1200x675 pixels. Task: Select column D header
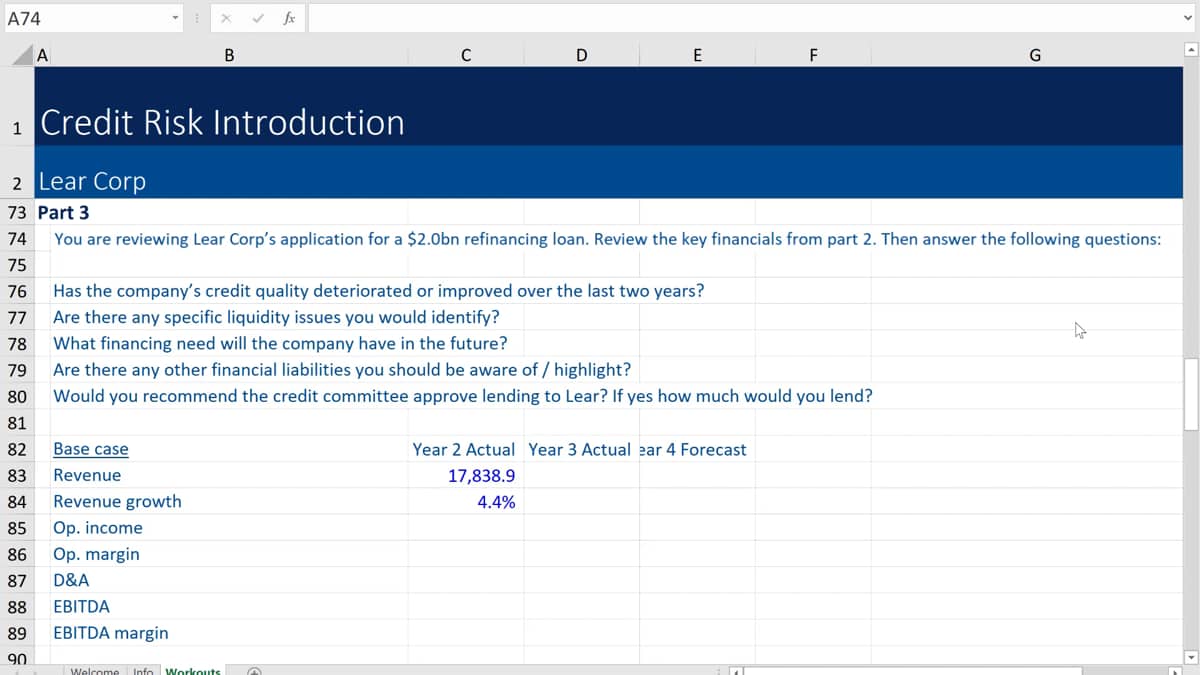(581, 56)
